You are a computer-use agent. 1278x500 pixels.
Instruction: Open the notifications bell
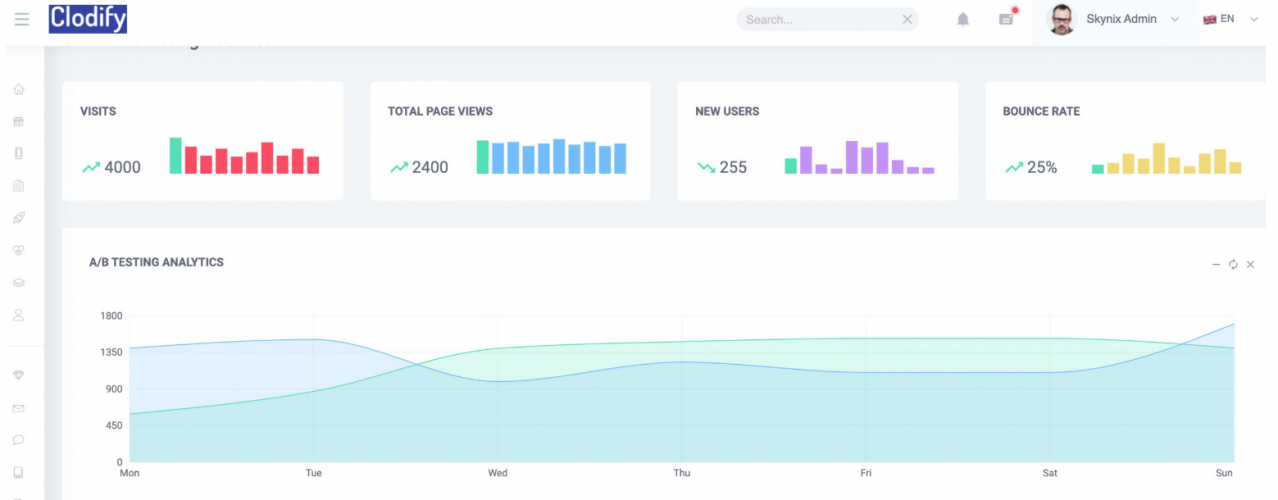(963, 19)
